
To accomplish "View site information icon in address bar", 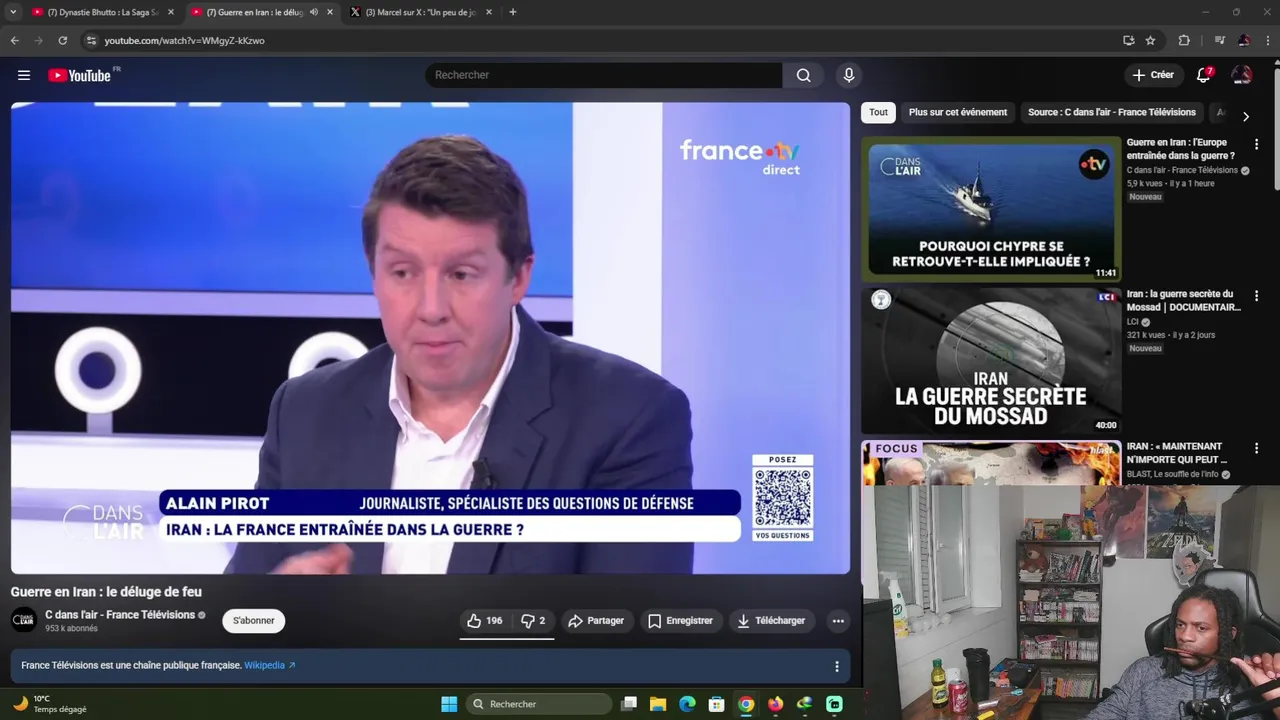I will pyautogui.click(x=91, y=40).
